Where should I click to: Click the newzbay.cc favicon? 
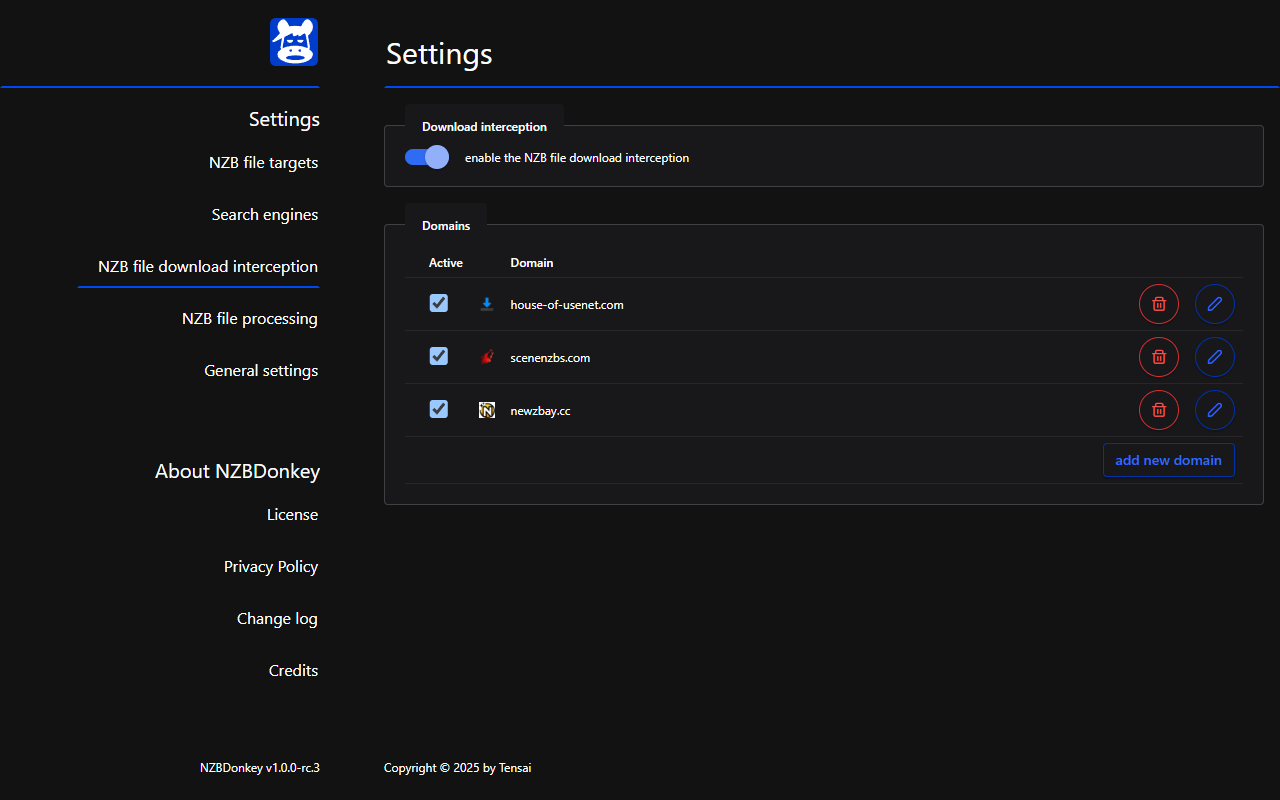point(487,410)
